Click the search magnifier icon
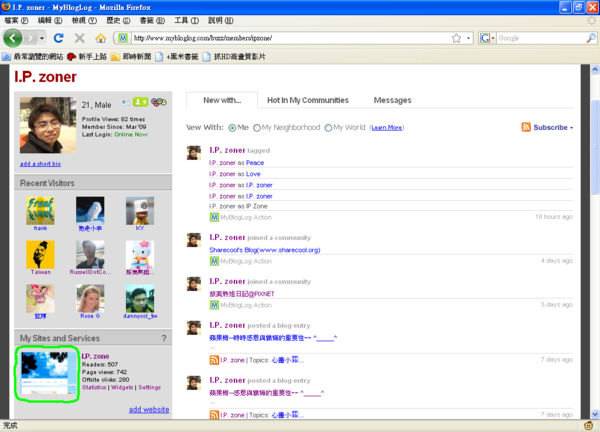This screenshot has width=600, height=432. pos(591,38)
